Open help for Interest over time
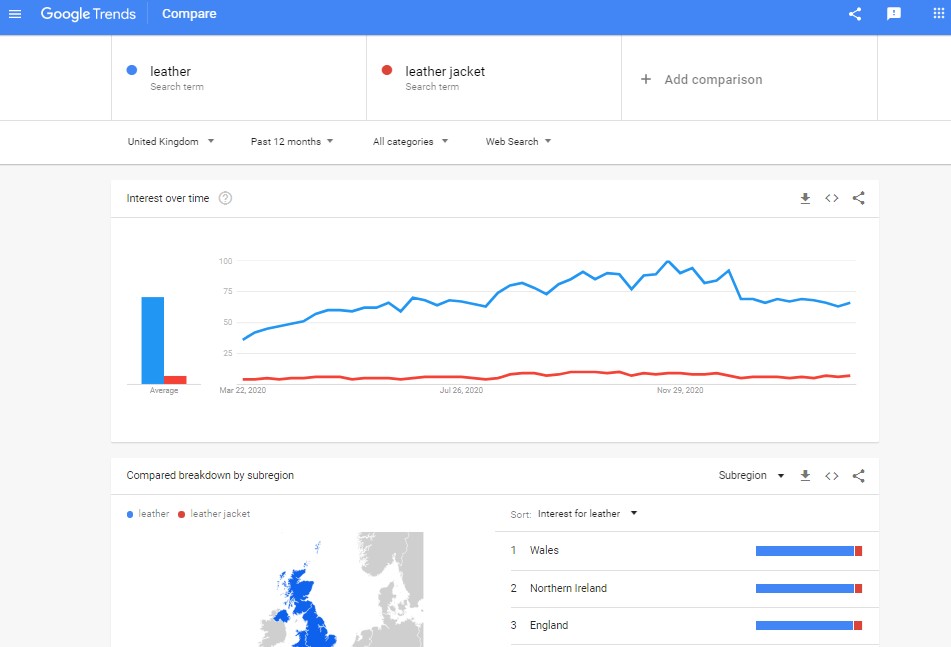This screenshot has width=951, height=647. pyautogui.click(x=225, y=198)
